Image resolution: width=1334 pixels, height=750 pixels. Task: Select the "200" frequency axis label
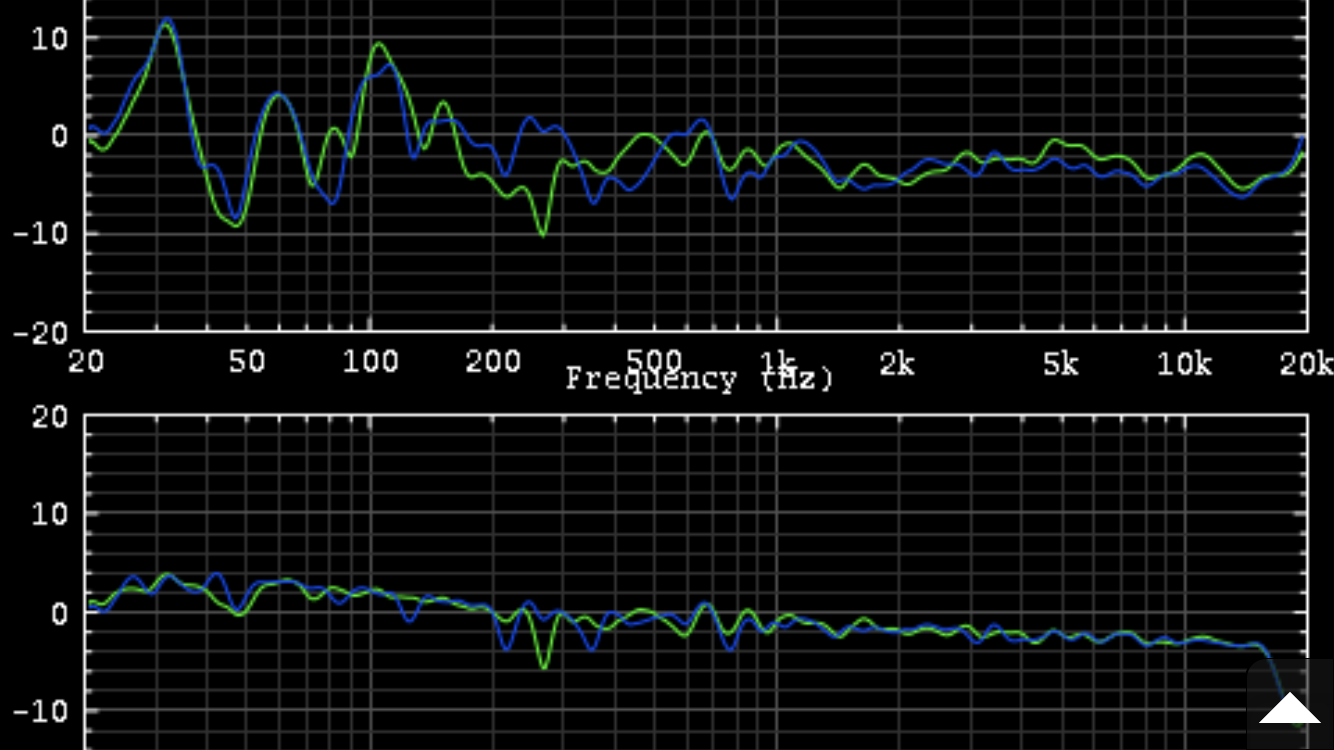(x=493, y=362)
